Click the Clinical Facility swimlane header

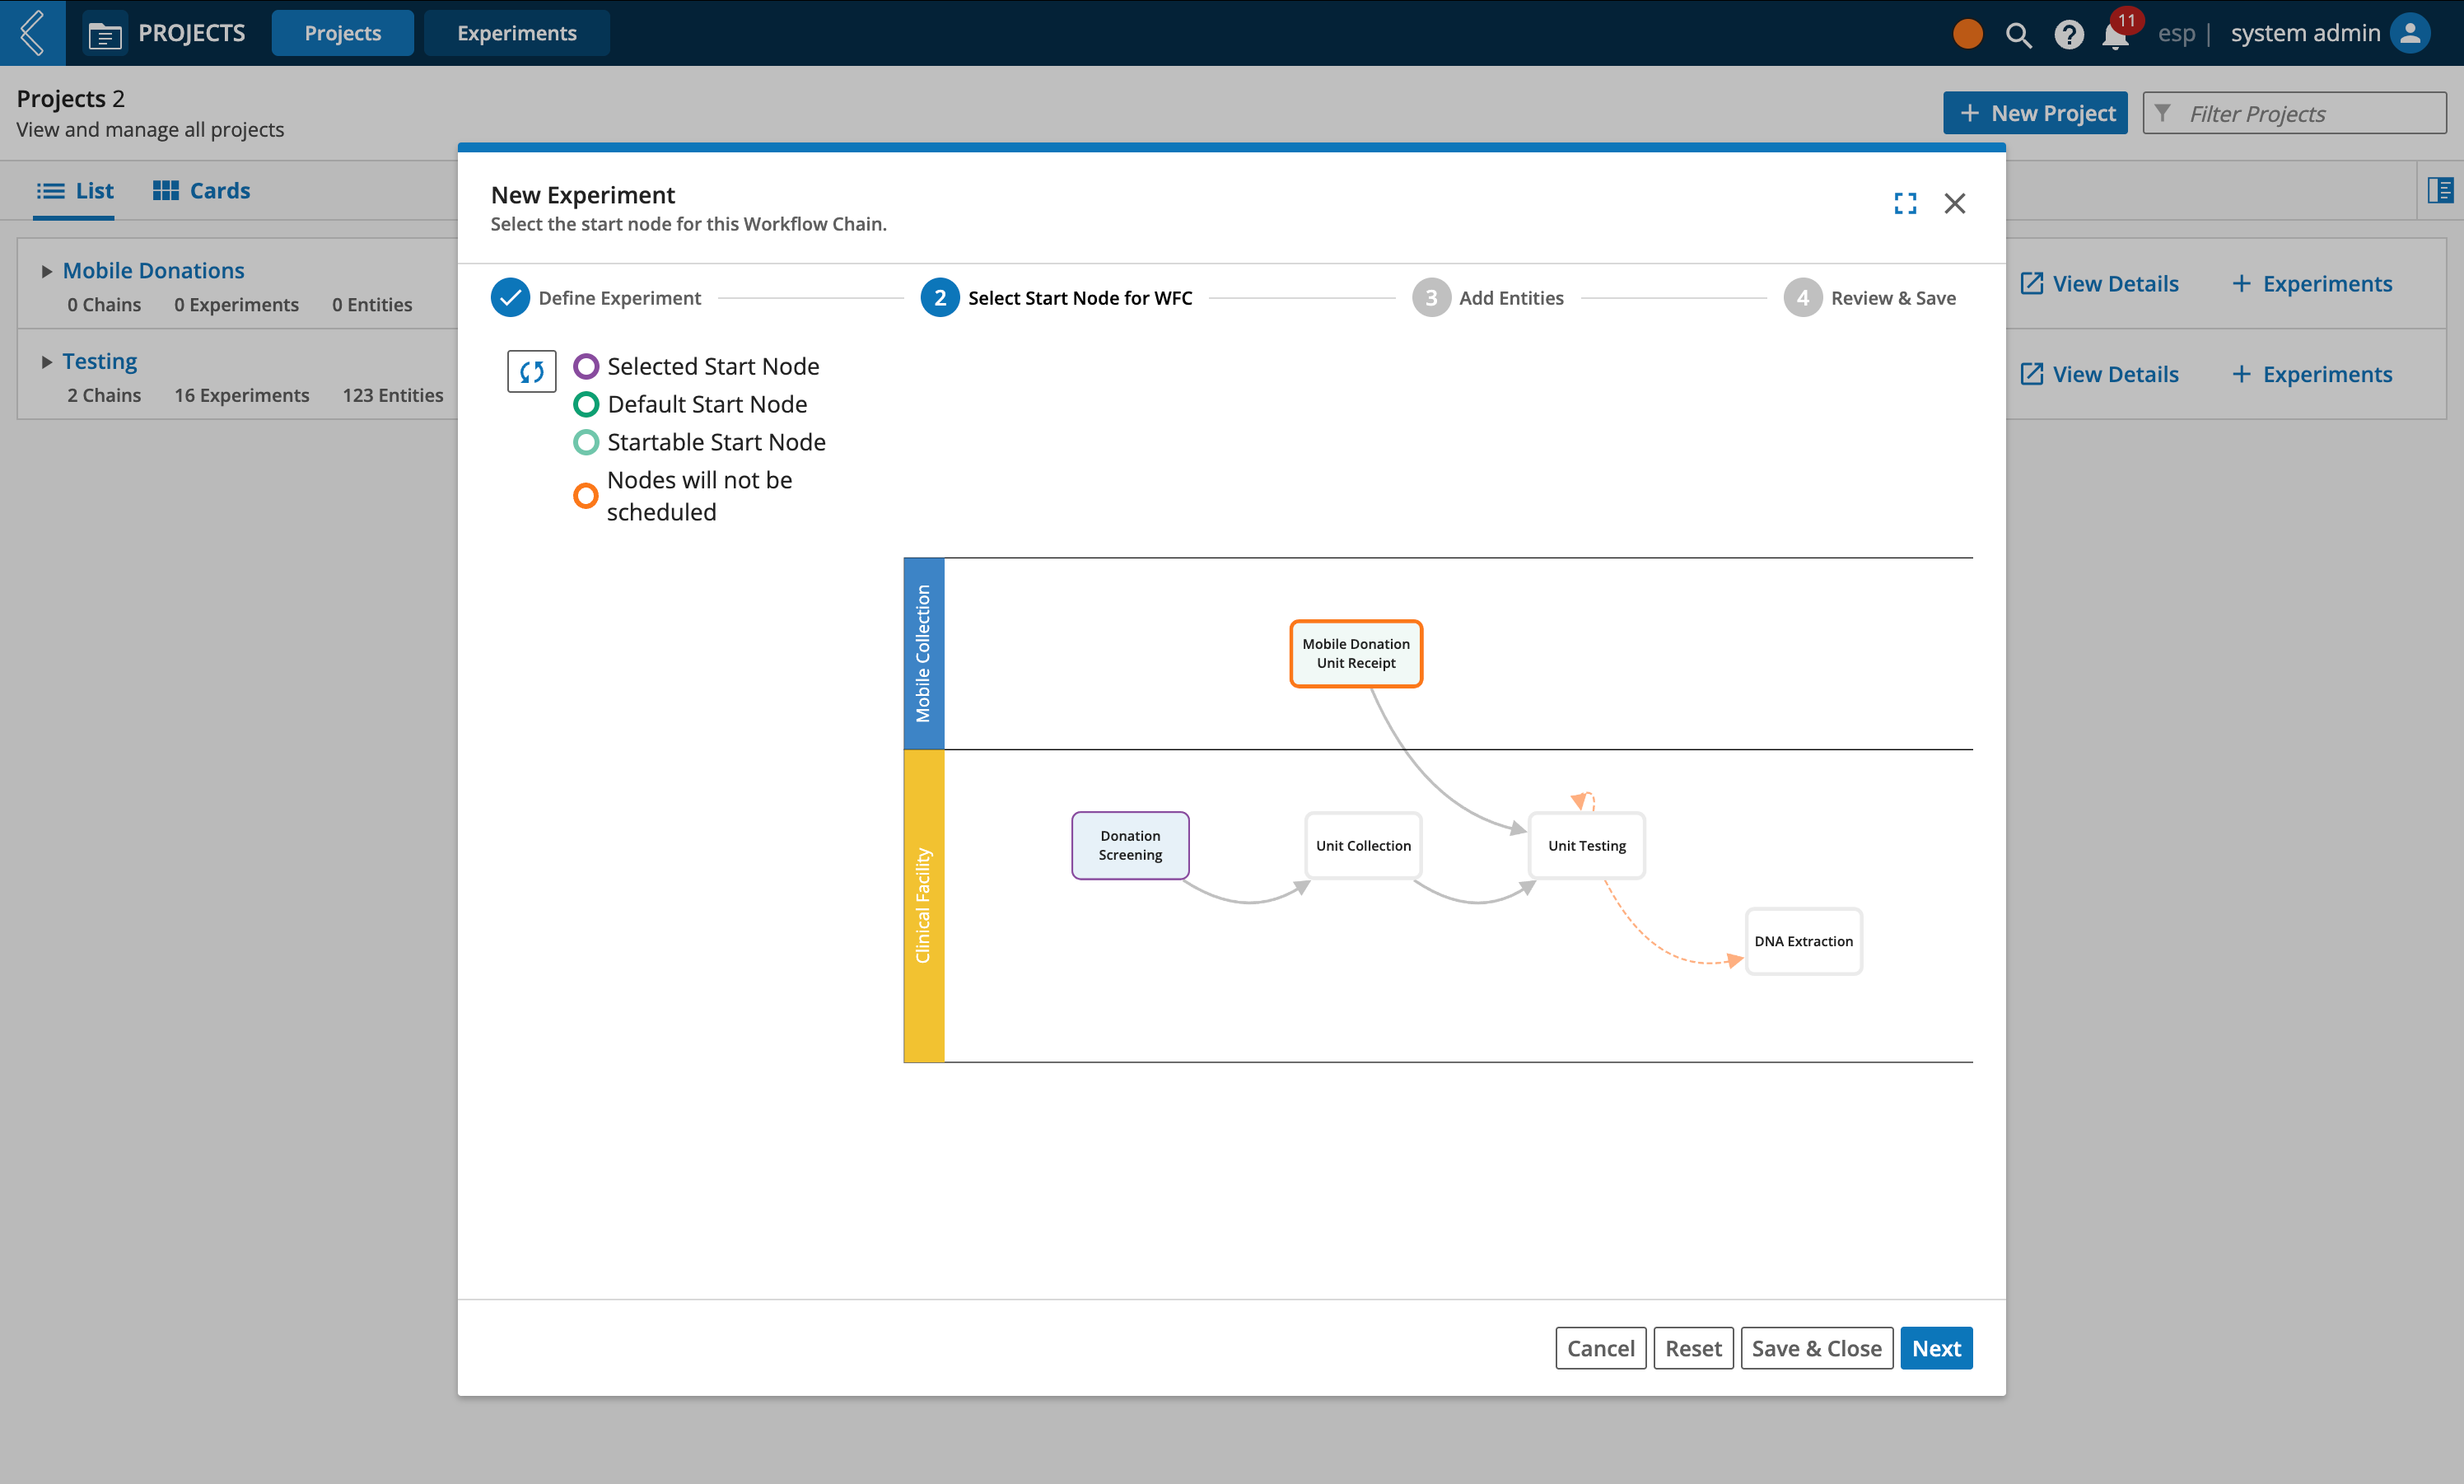(x=923, y=905)
